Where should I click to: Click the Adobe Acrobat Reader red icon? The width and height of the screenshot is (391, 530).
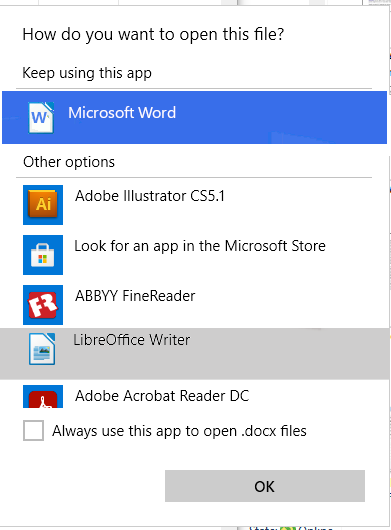pyautogui.click(x=43, y=396)
